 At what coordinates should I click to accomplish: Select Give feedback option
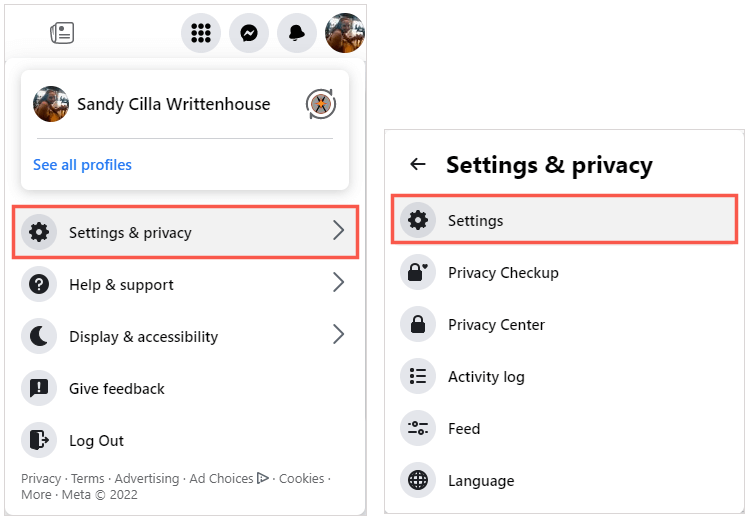(116, 389)
